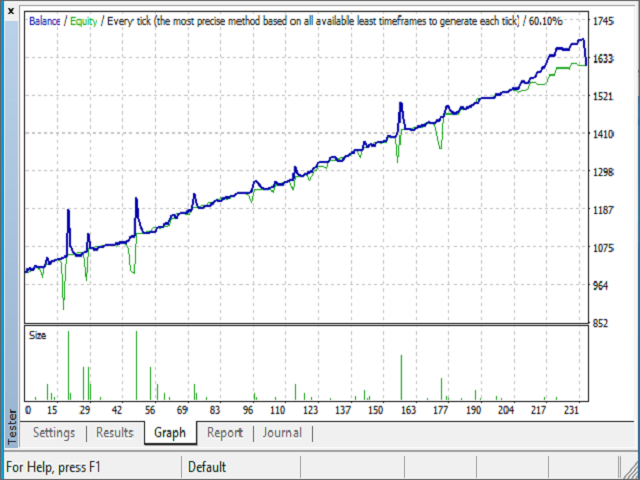Click the 852 value on price axis

click(602, 324)
